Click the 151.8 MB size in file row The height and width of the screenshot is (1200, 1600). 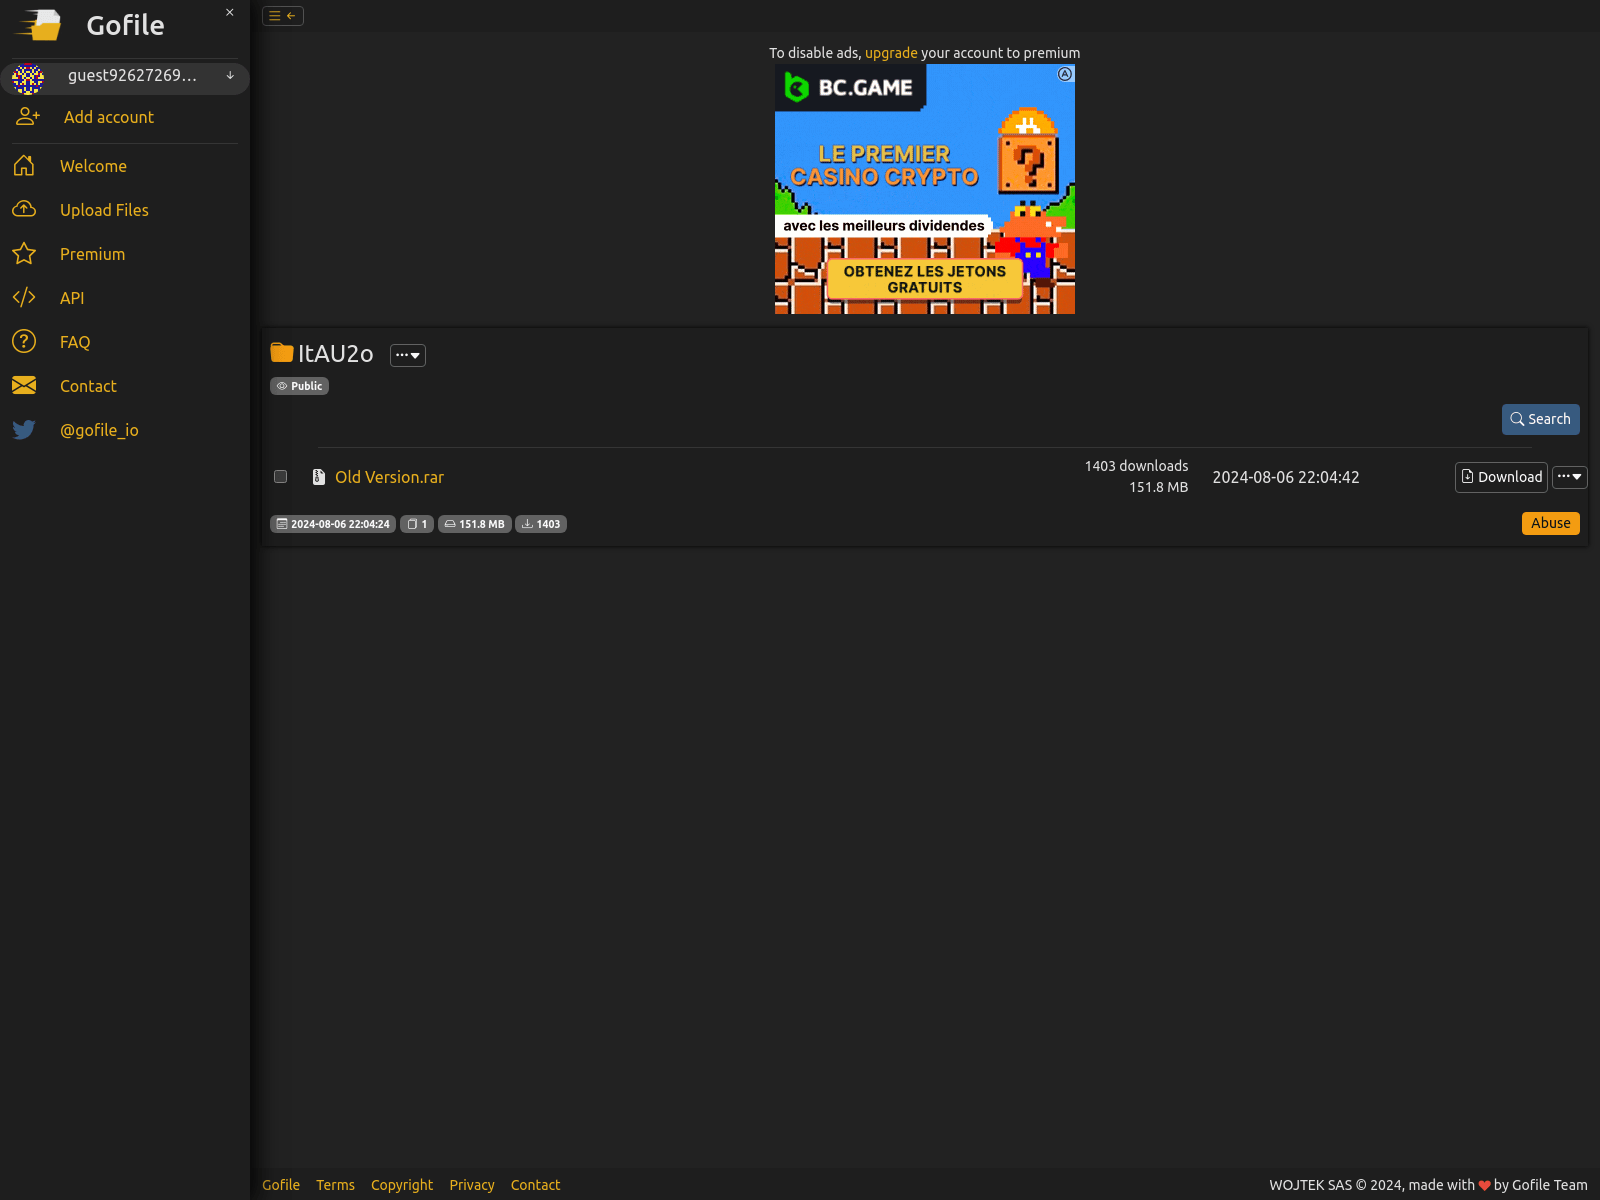[1159, 487]
